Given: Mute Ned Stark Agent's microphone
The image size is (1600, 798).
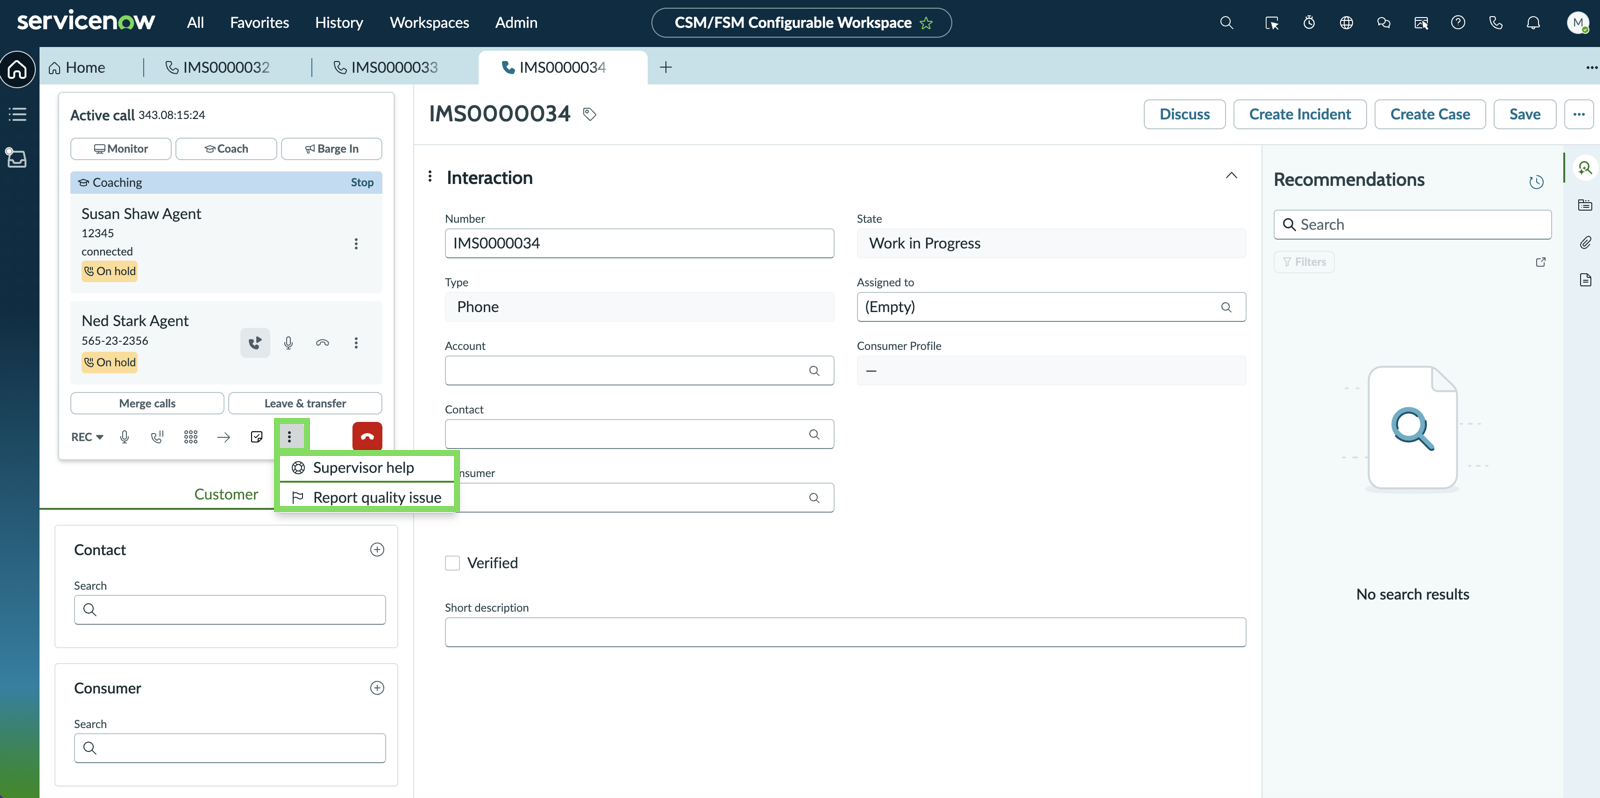Looking at the screenshot, I should point(288,343).
